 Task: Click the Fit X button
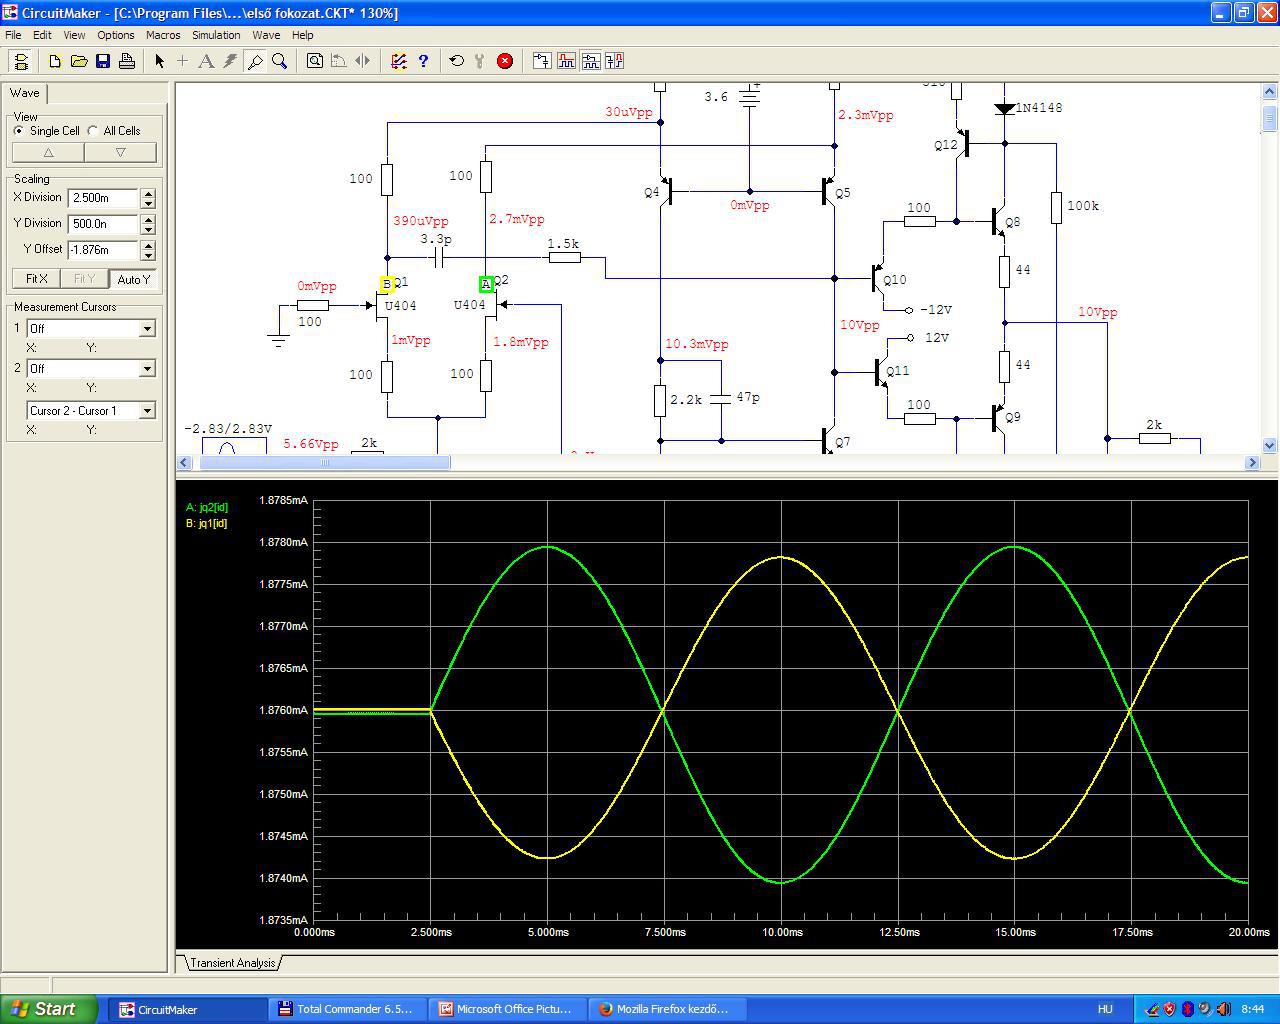(37, 279)
